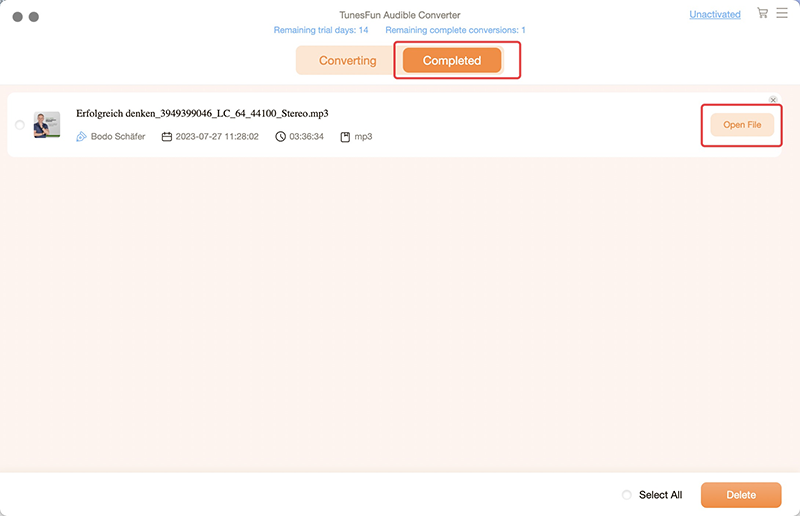
Task: Click the second gray window control dot
Action: pos(34,17)
